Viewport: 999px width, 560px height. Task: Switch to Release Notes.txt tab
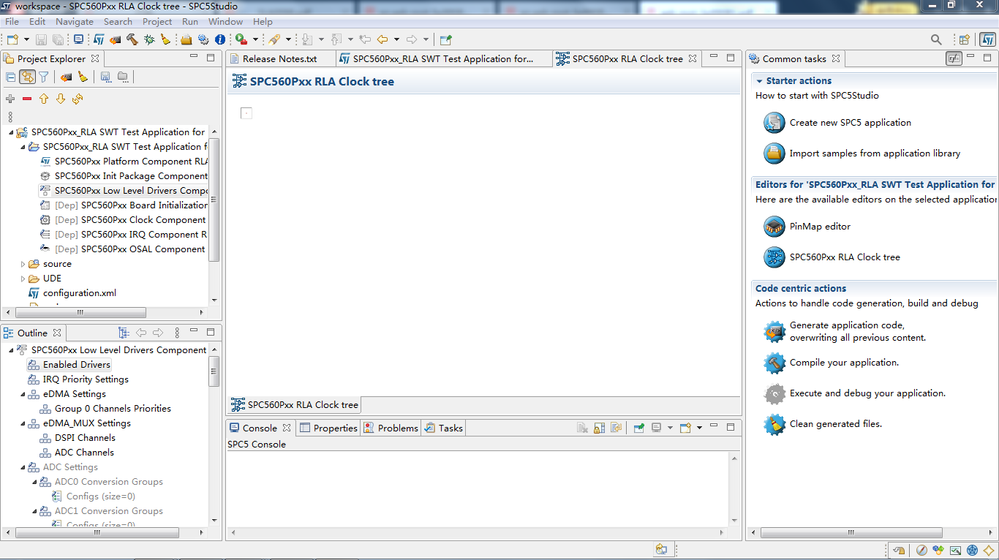tap(279, 59)
